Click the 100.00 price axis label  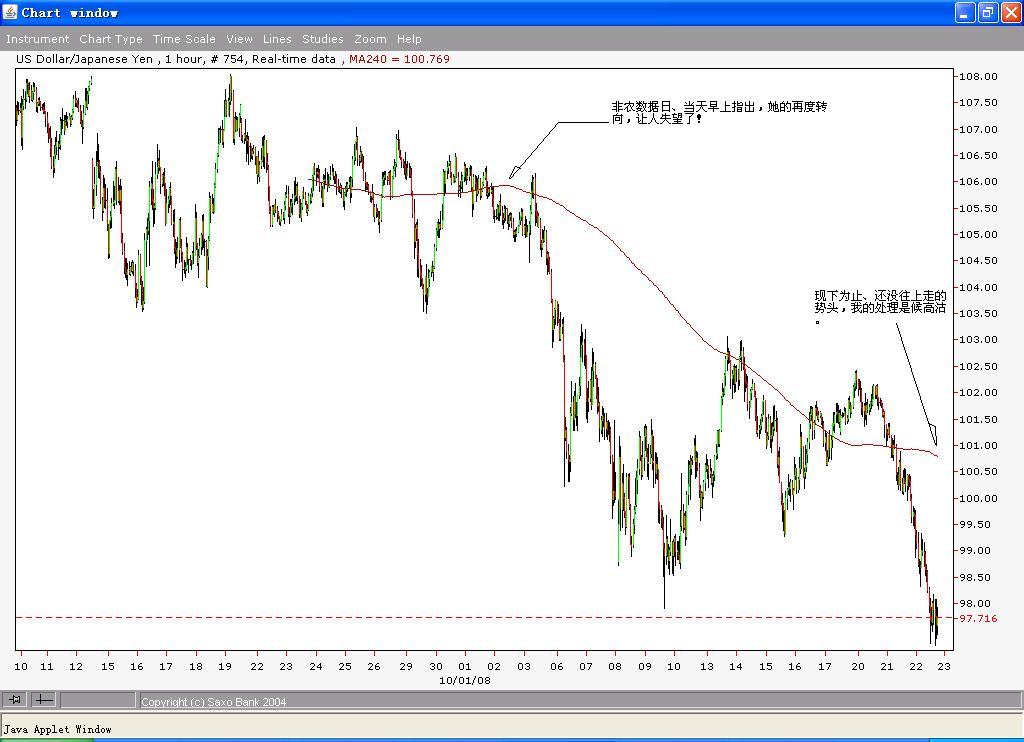coord(978,498)
